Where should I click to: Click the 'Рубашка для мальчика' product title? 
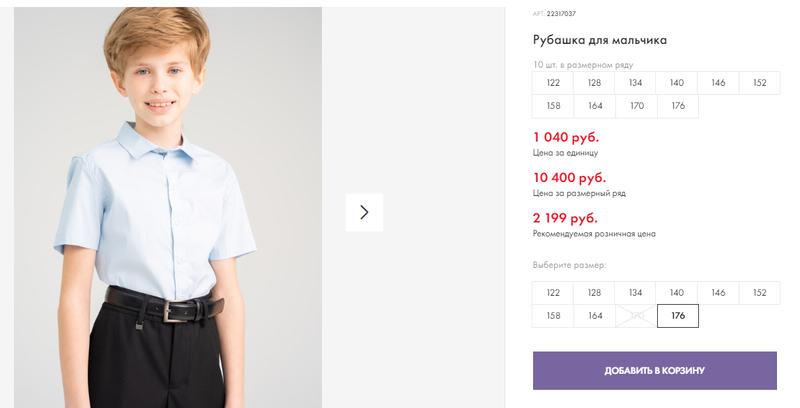600,40
